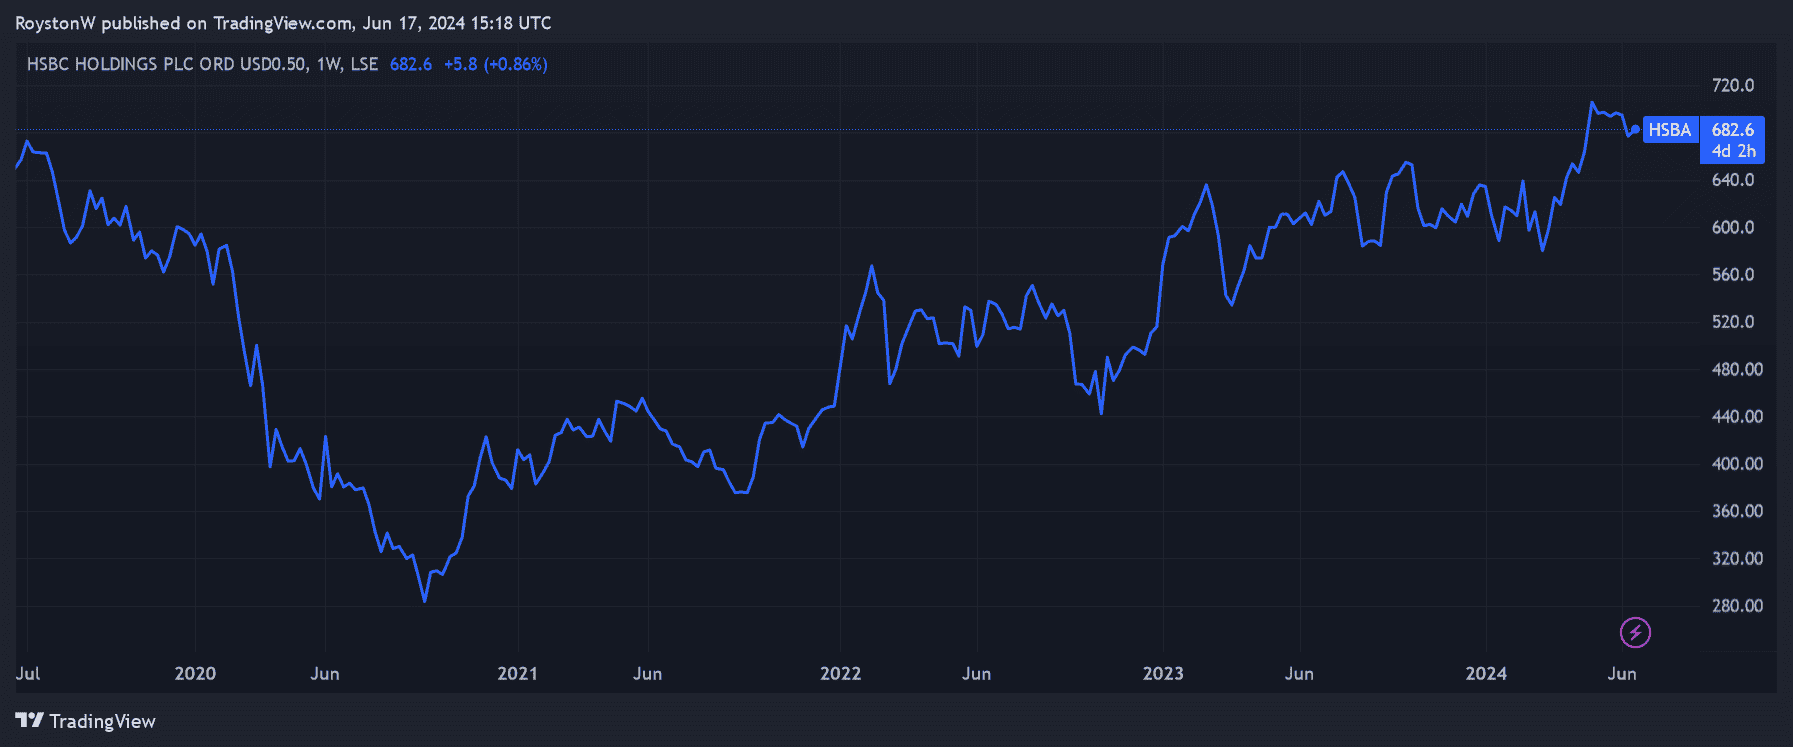Click the 2024 label on time axis
Viewport: 1793px width, 747px height.
[x=1486, y=673]
